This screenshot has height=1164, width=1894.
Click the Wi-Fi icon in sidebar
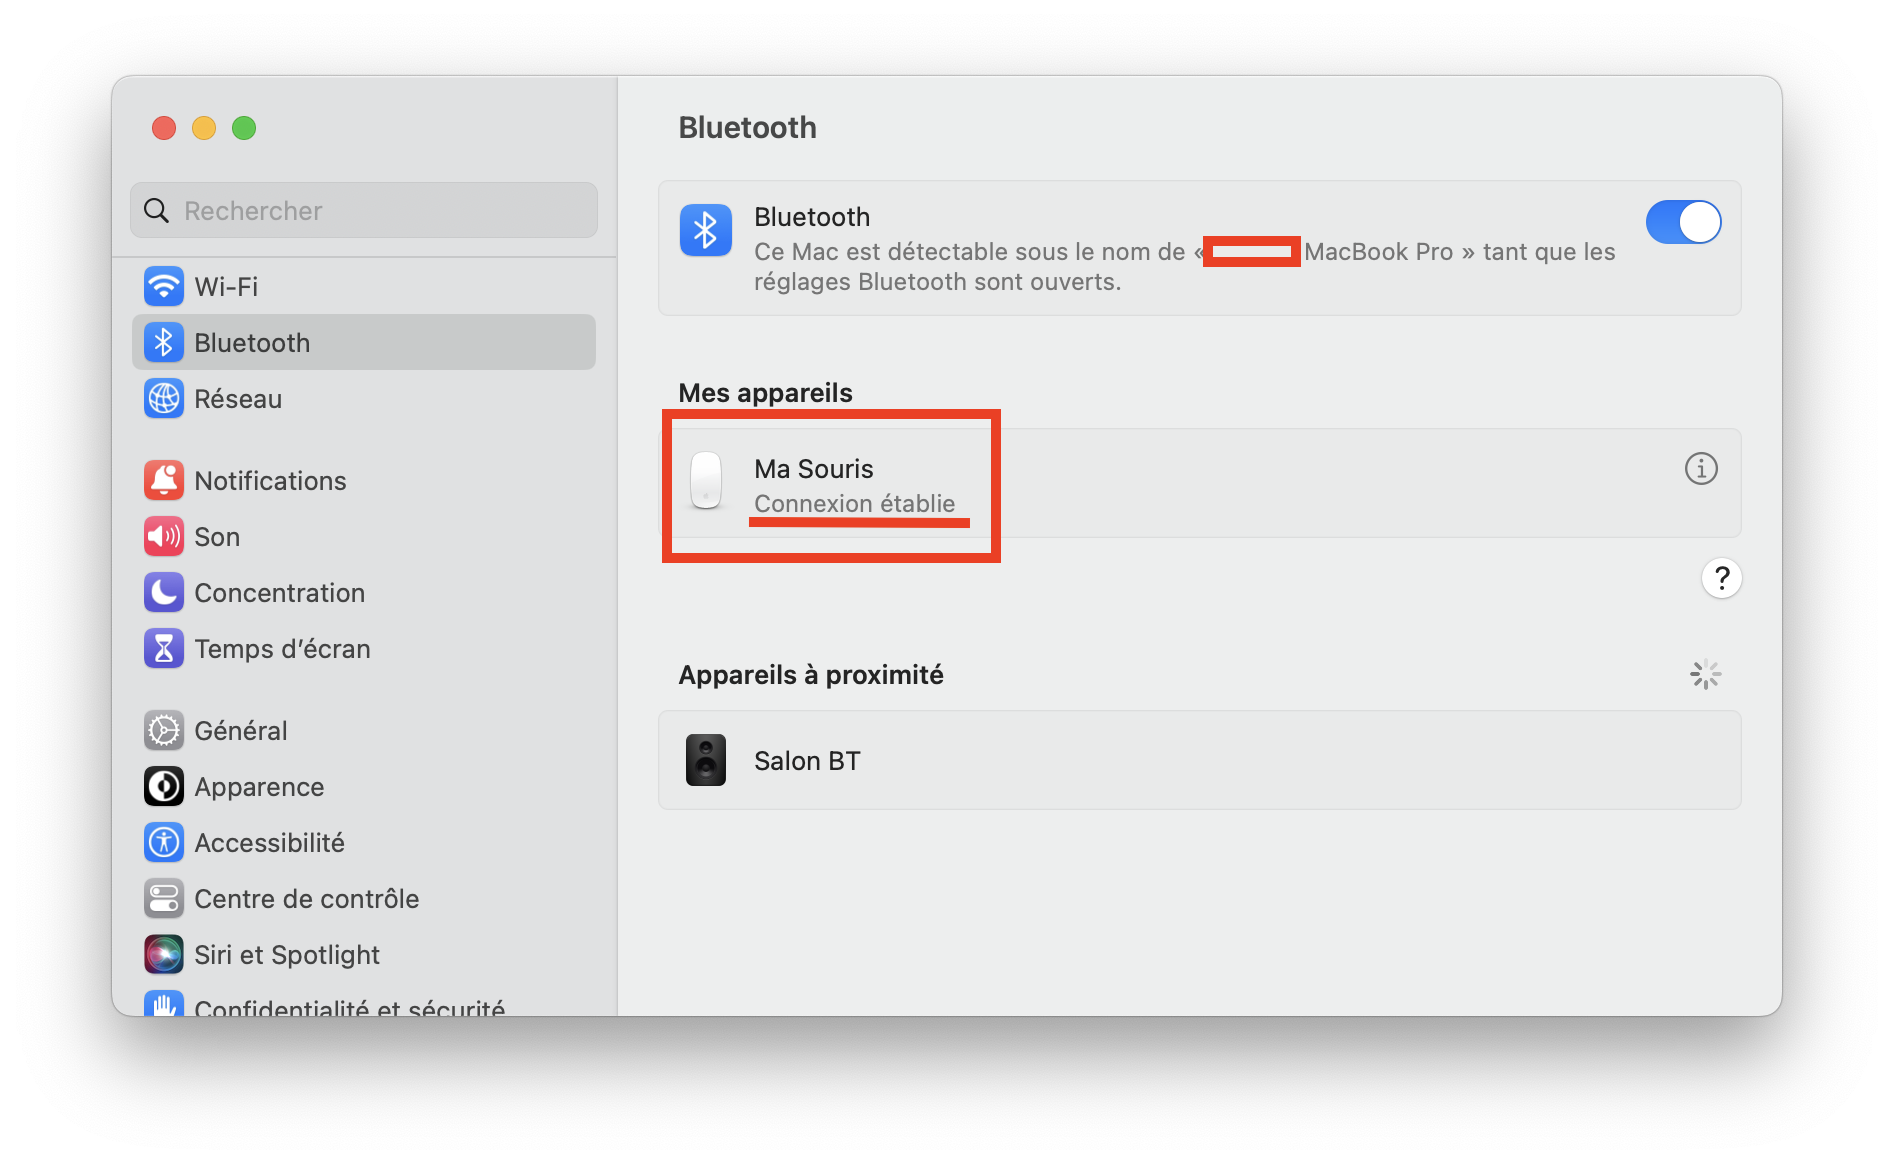pos(164,287)
